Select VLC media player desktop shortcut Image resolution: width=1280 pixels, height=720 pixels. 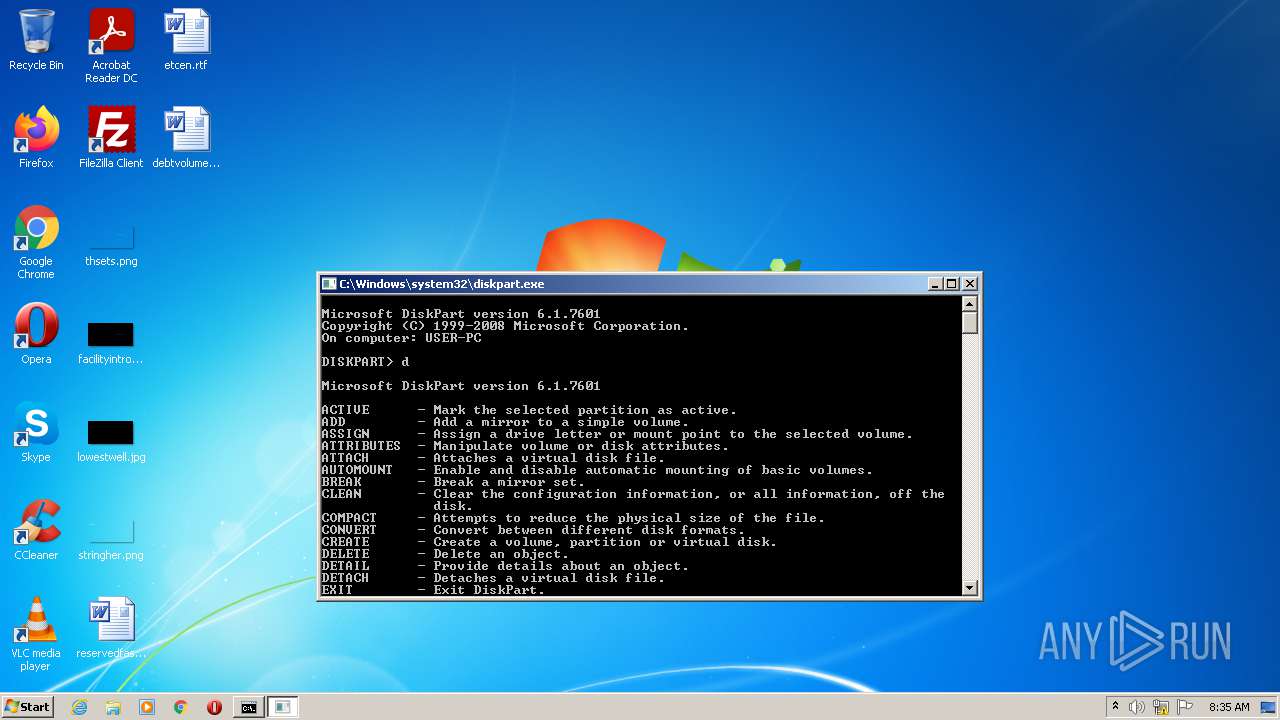click(36, 634)
